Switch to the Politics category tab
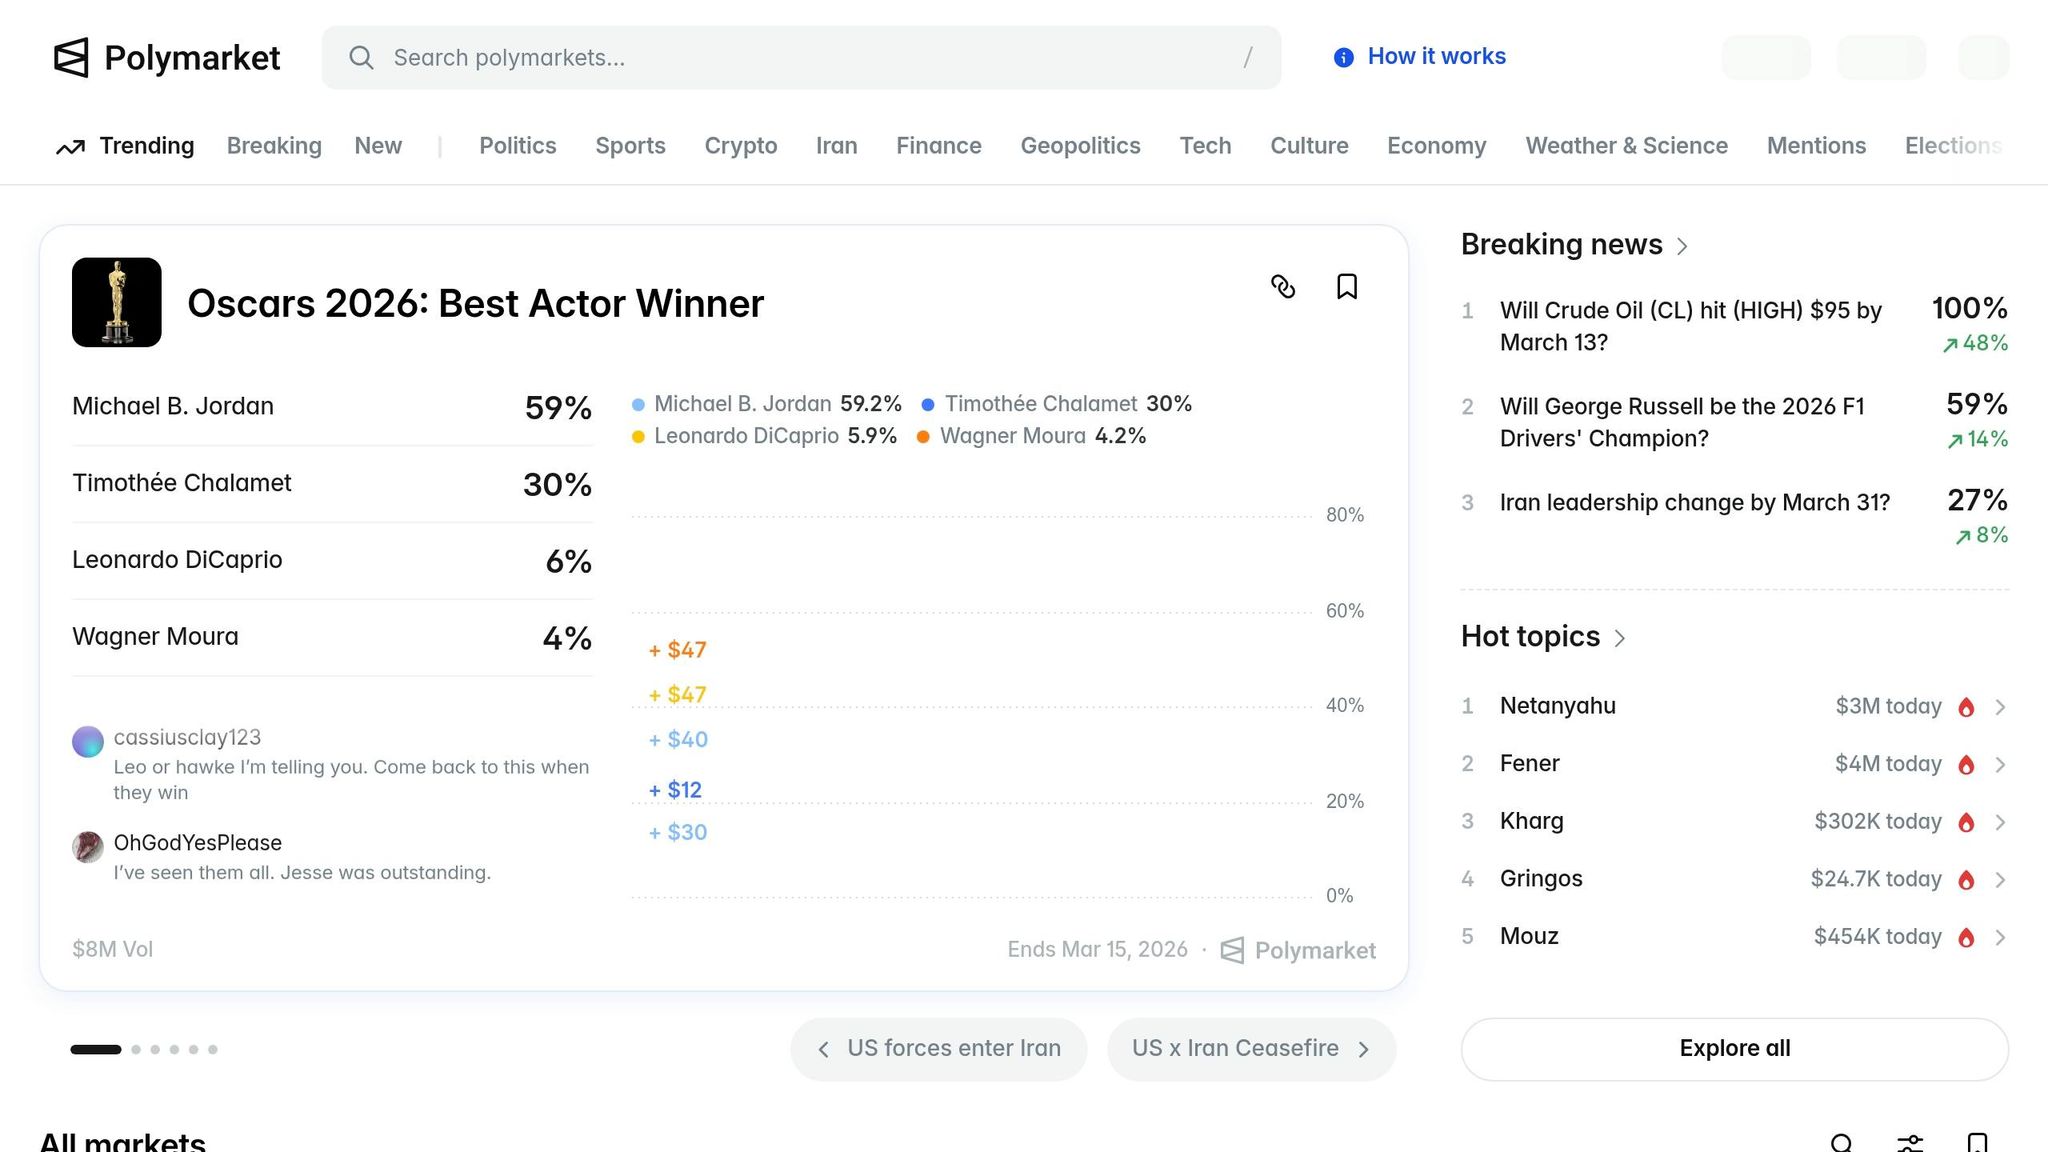 [x=517, y=146]
